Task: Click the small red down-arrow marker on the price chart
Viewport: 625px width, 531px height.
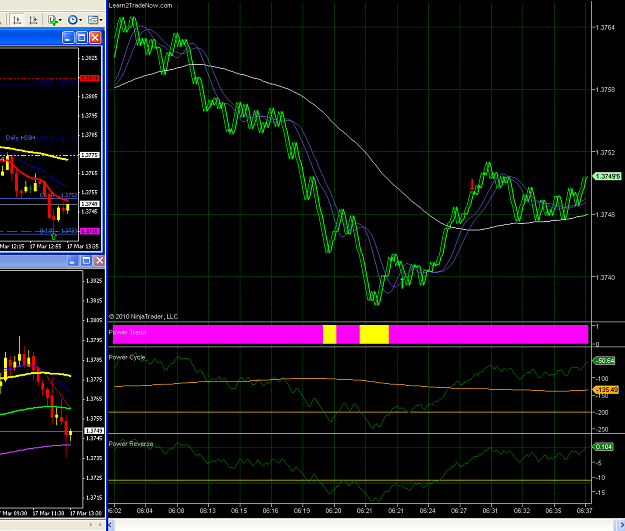Action: tap(472, 185)
